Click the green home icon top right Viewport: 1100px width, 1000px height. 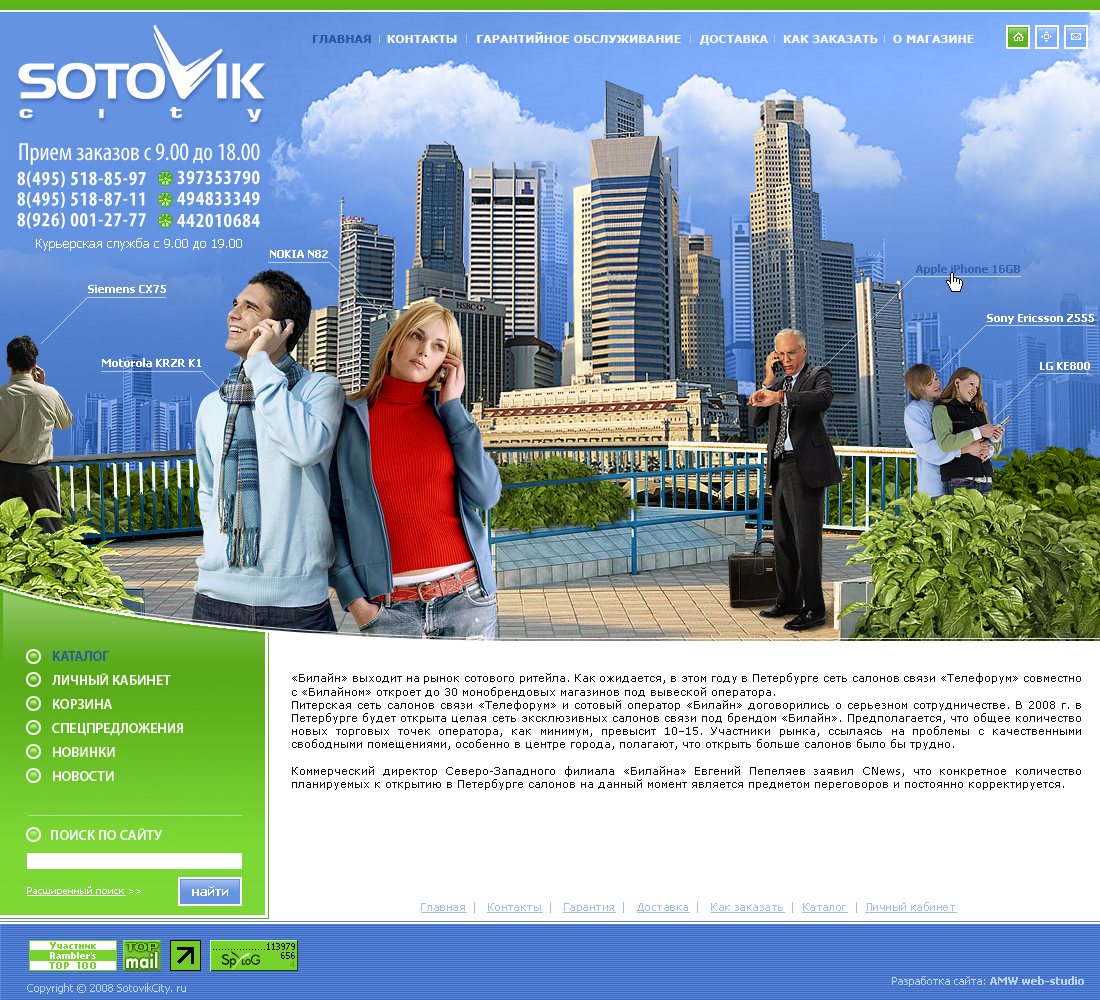pyautogui.click(x=1017, y=37)
